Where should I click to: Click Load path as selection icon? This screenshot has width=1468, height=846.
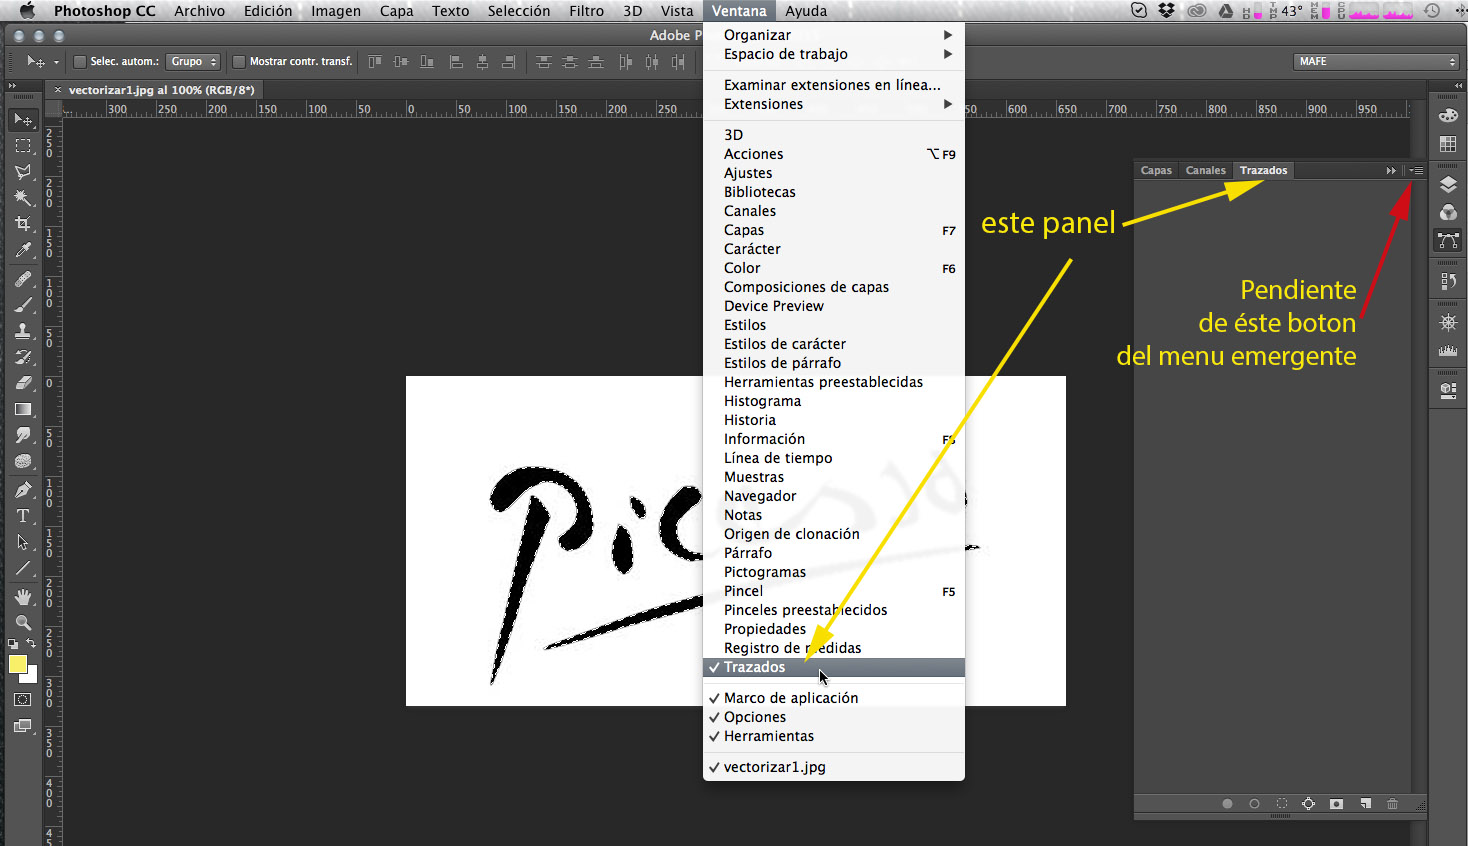pos(1281,804)
